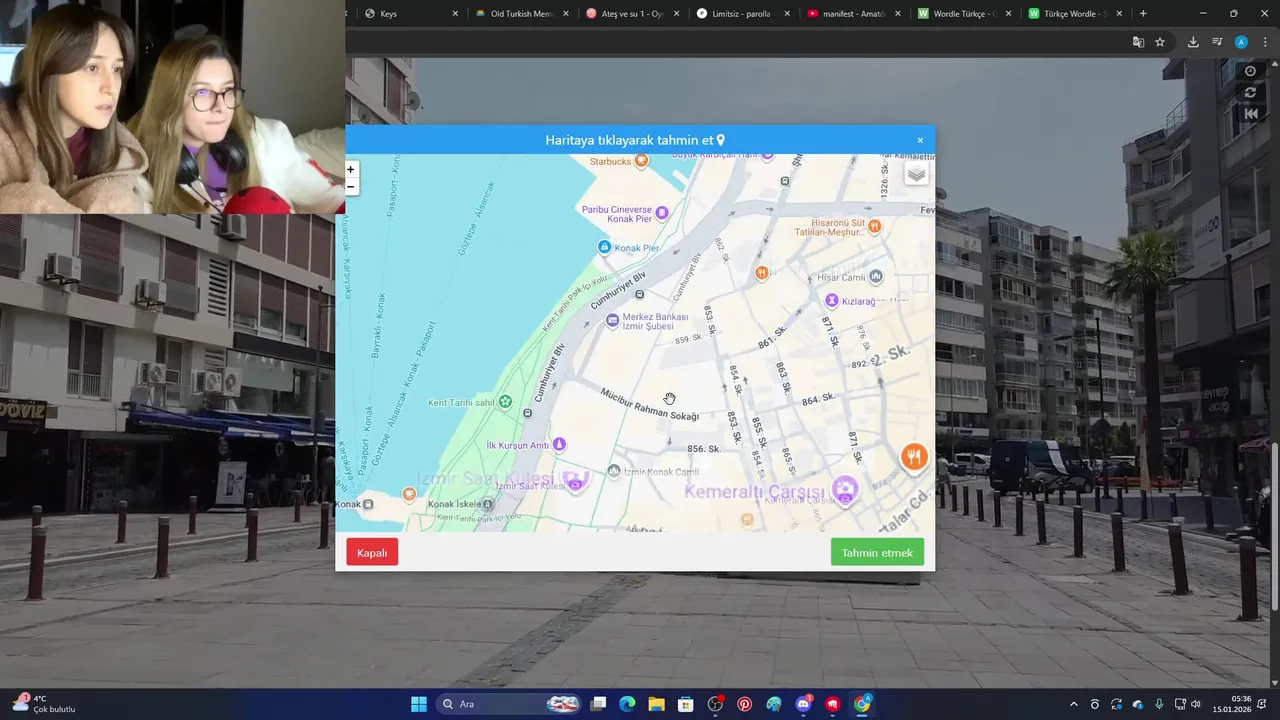
Task: Switch to the Wordle Türkçe tab
Action: pyautogui.click(x=963, y=14)
